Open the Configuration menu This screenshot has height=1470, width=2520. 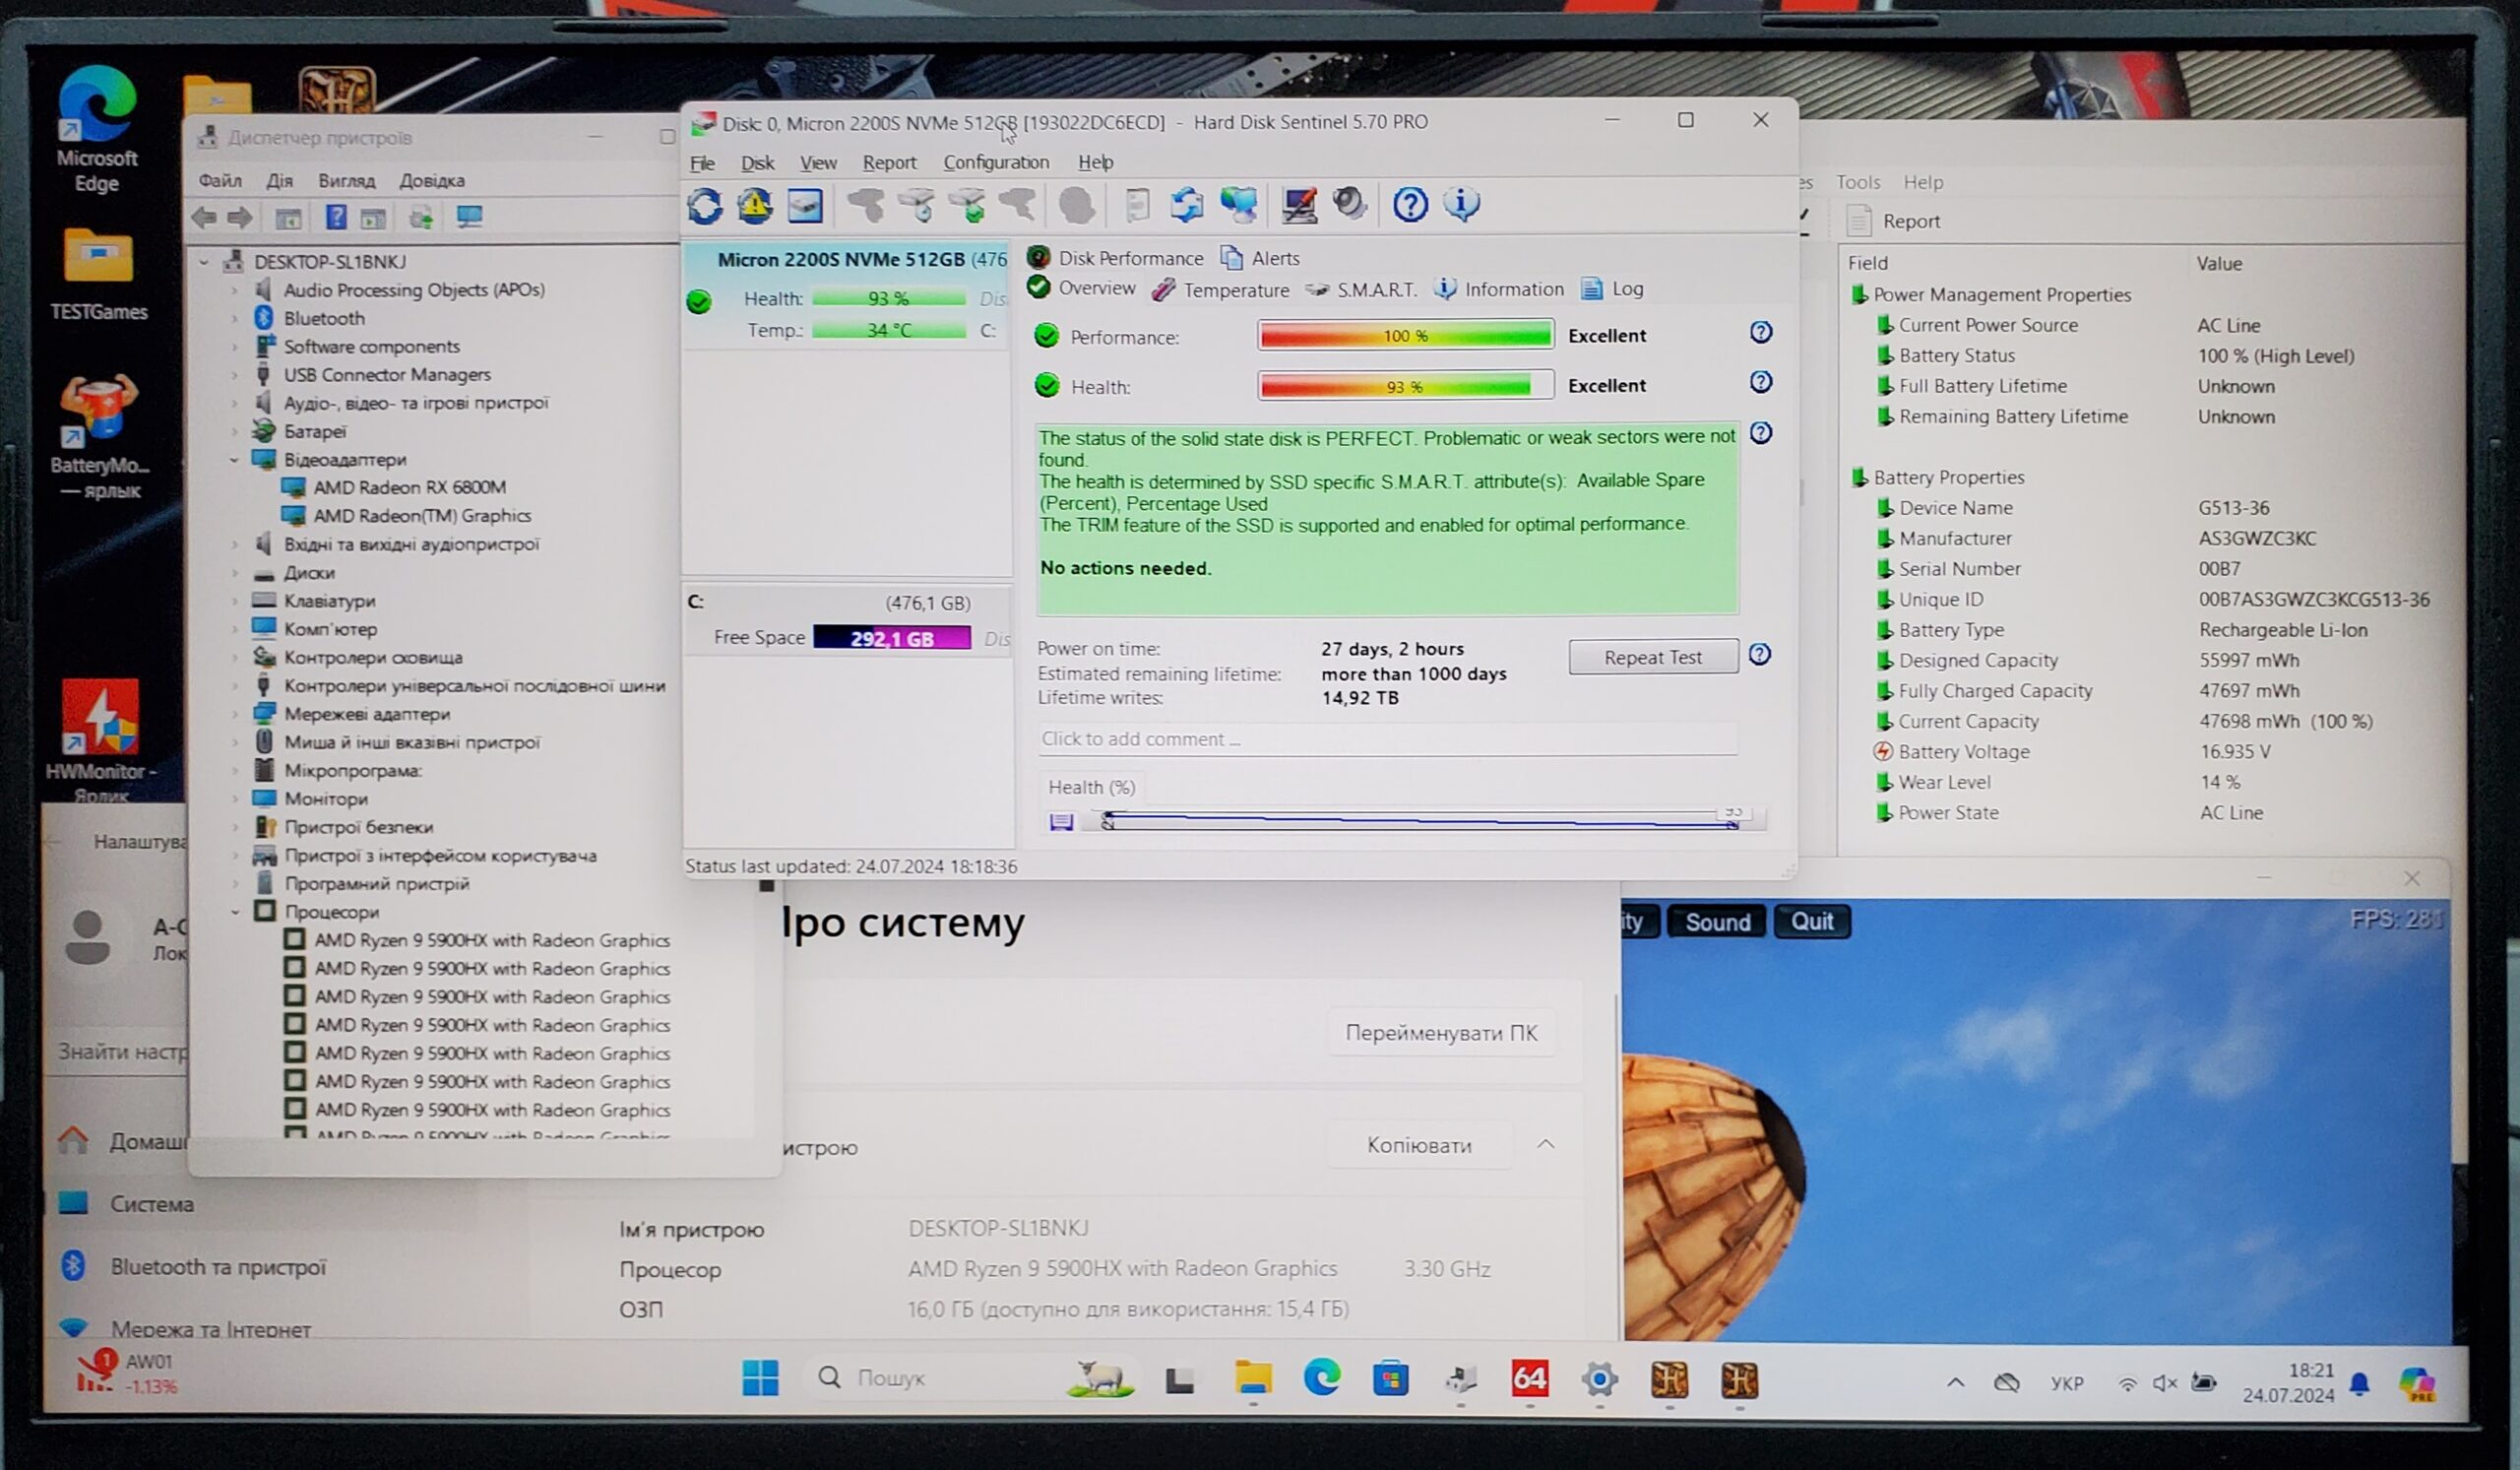995,162
